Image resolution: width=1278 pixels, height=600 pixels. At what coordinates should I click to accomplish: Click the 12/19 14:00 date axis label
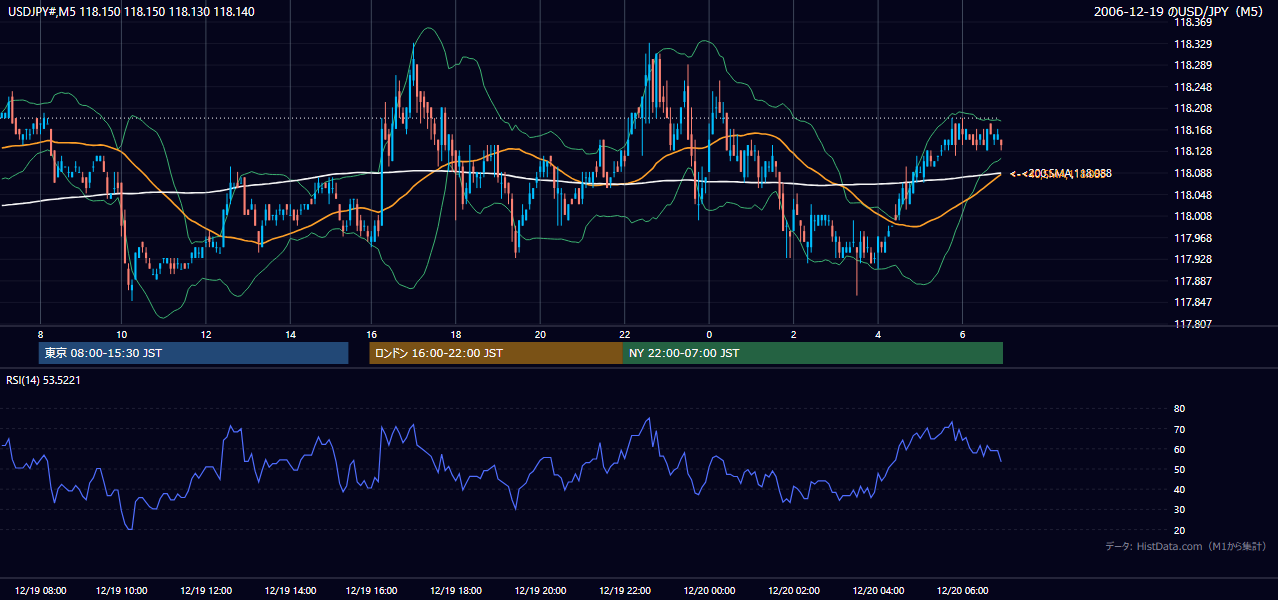pos(290,591)
